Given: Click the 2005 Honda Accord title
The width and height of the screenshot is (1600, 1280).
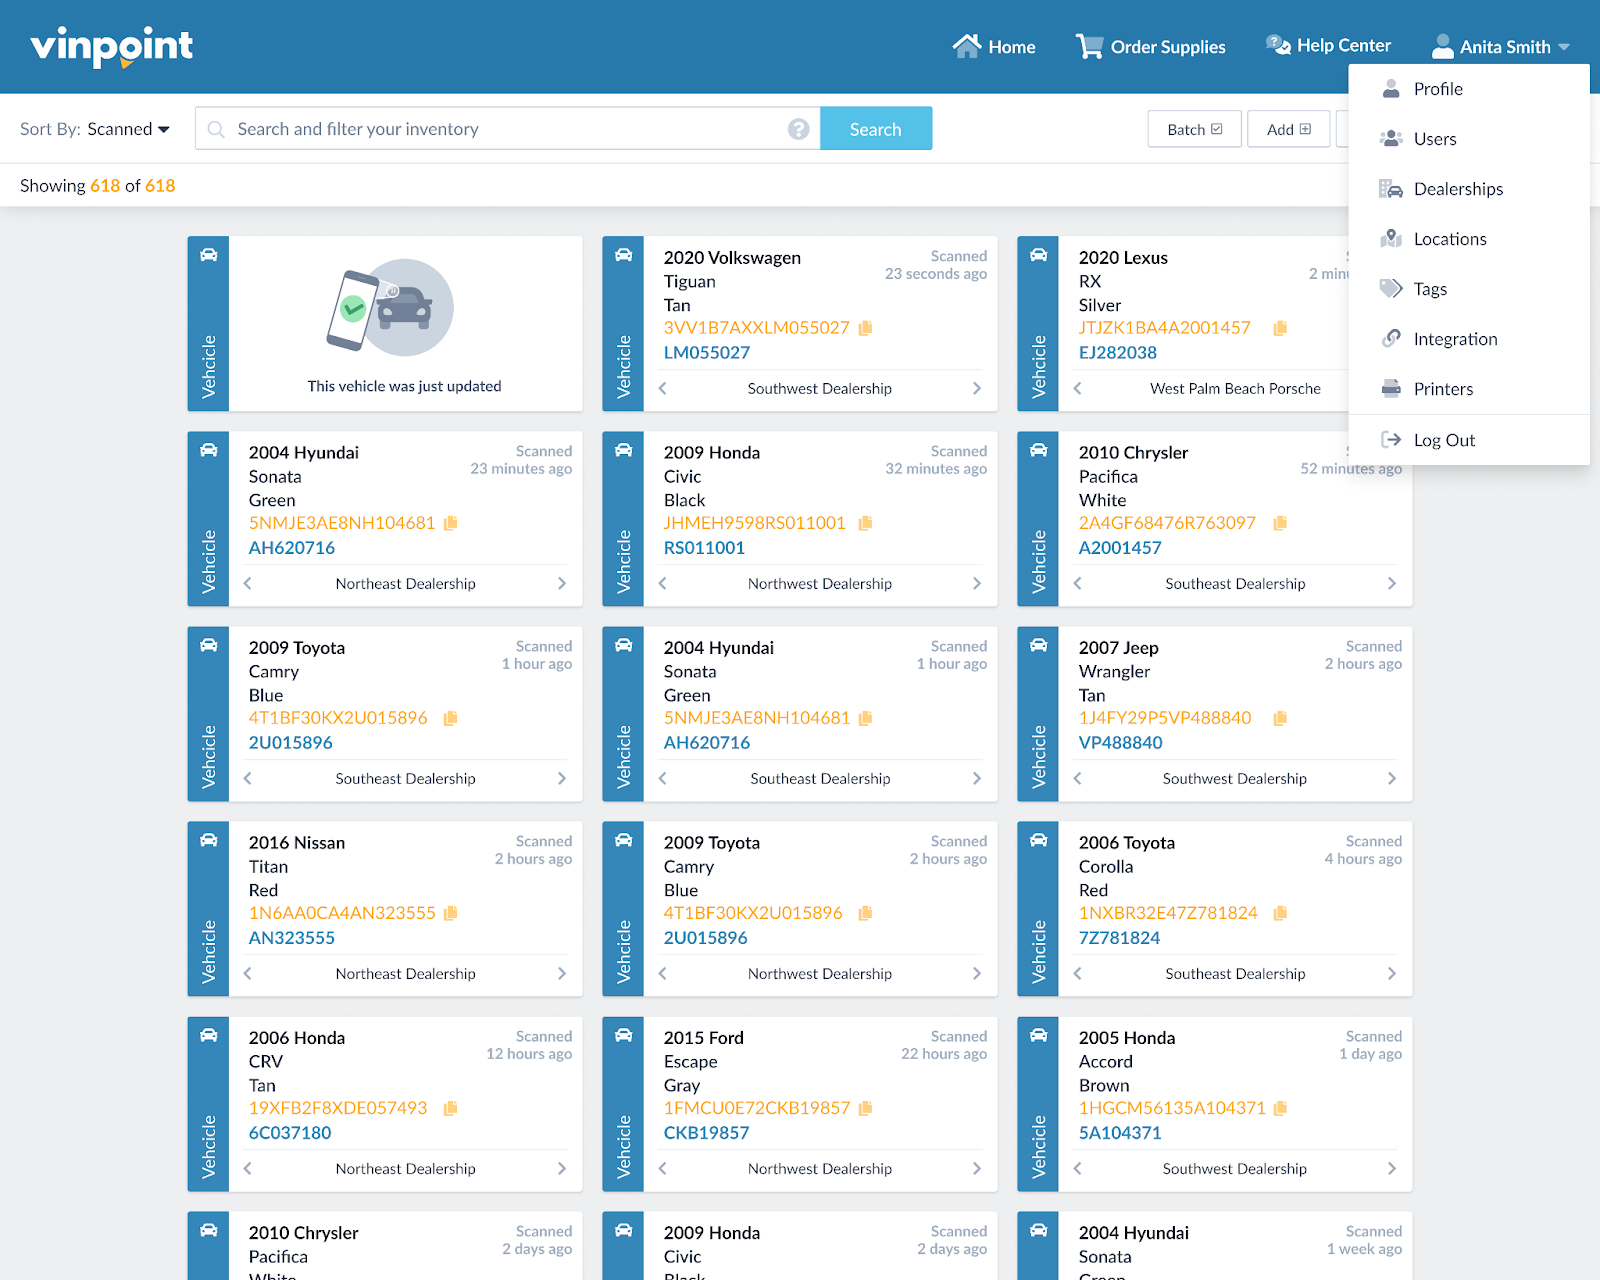Looking at the screenshot, I should tap(1127, 1038).
